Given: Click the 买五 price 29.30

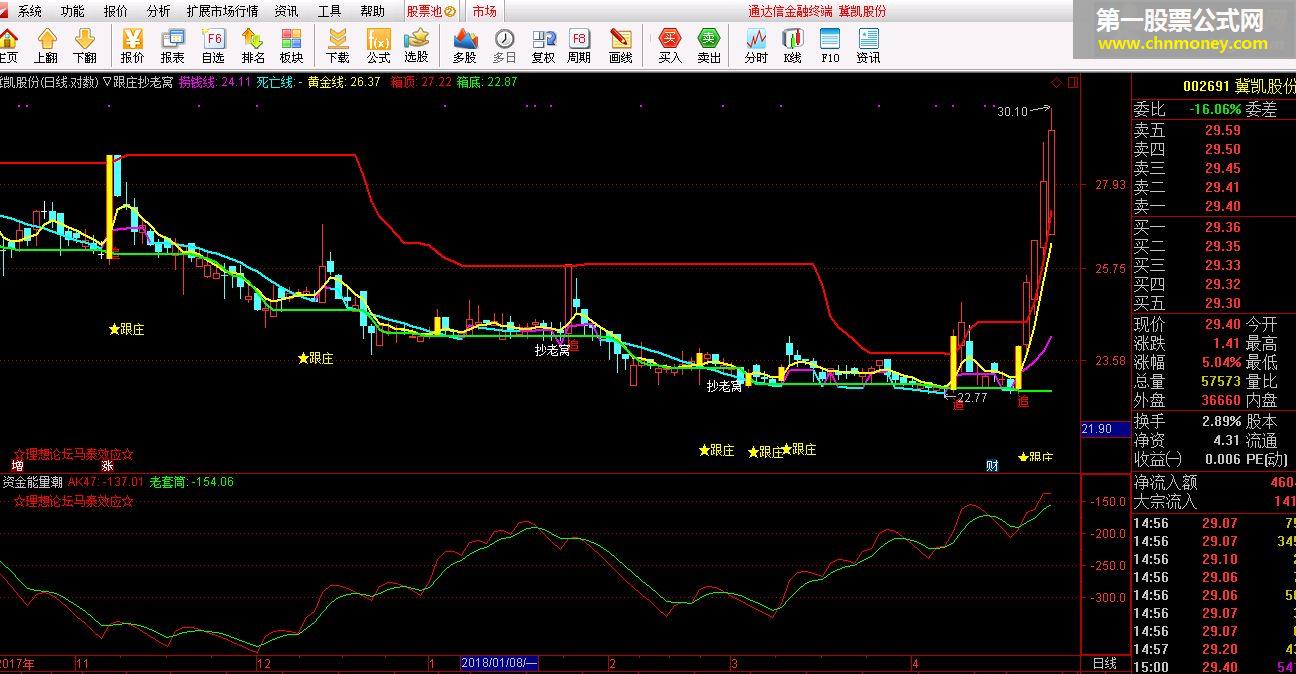Looking at the screenshot, I should pyautogui.click(x=1222, y=303).
